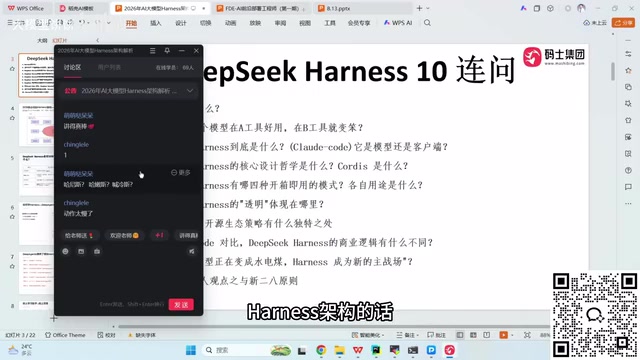This screenshot has width=640, height=360.
Task: Click the red Send button in chat
Action: (x=181, y=304)
